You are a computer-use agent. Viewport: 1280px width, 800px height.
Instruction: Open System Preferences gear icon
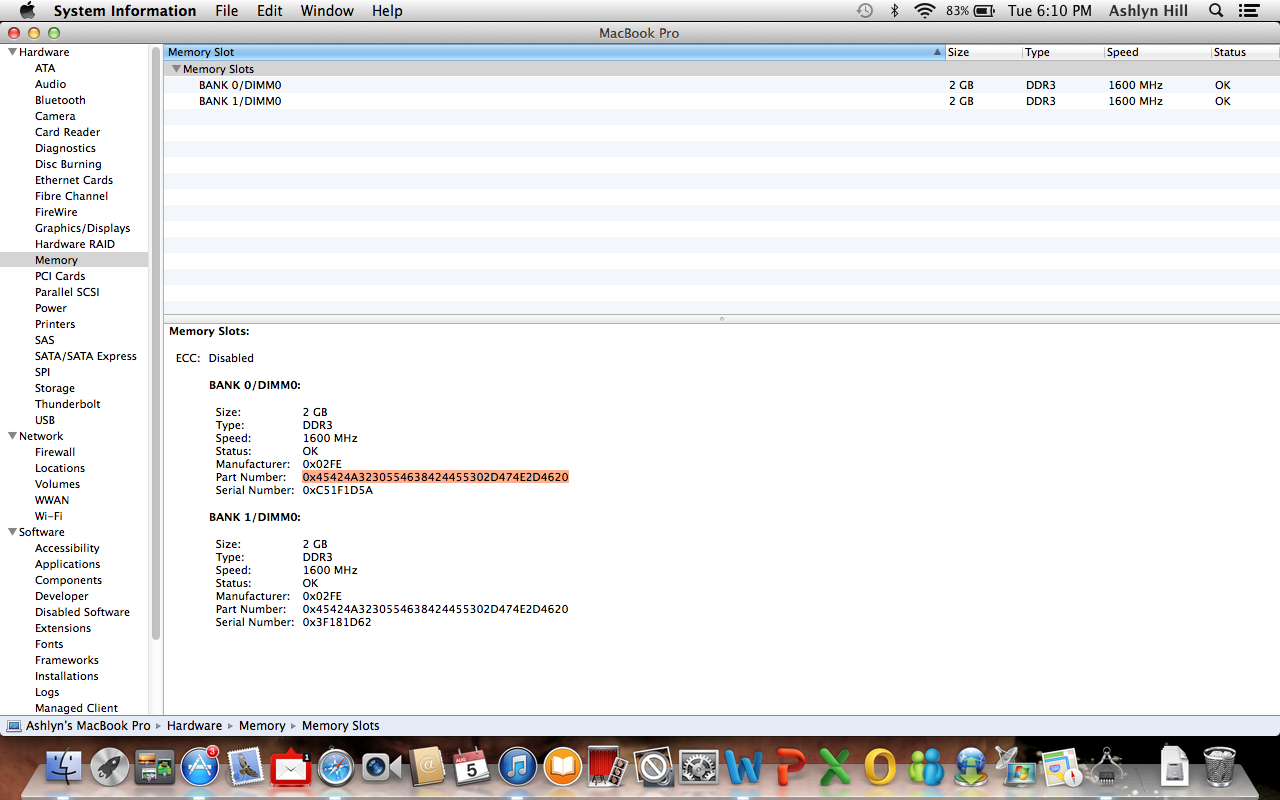[699, 767]
